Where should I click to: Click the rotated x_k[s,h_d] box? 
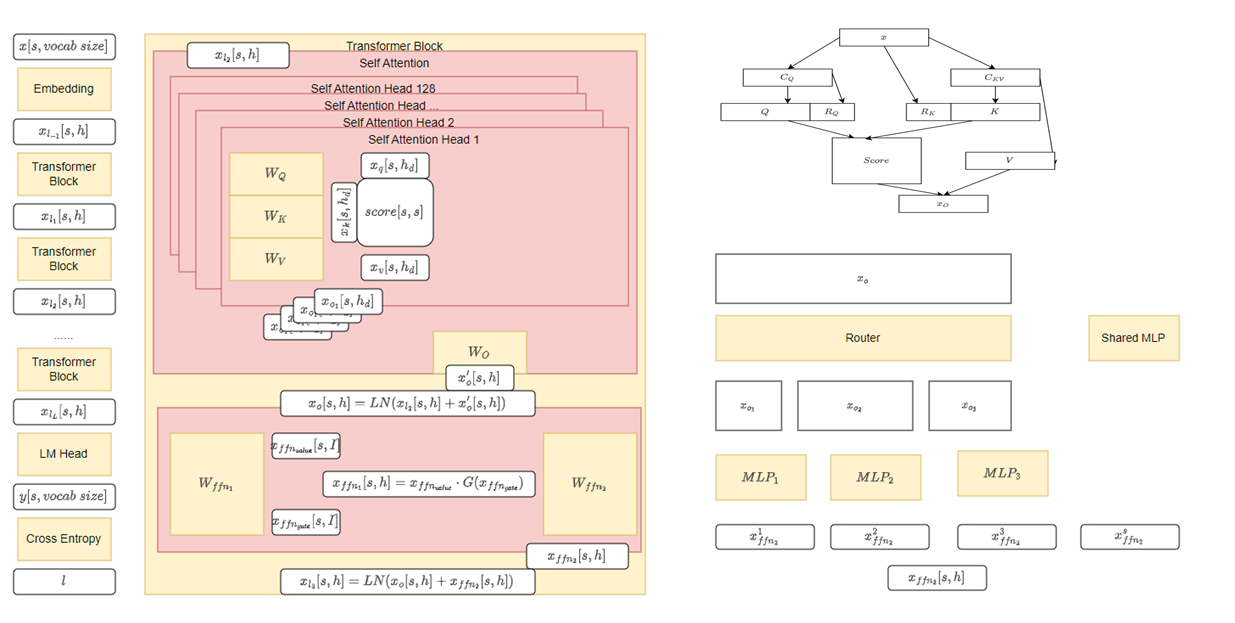343,212
